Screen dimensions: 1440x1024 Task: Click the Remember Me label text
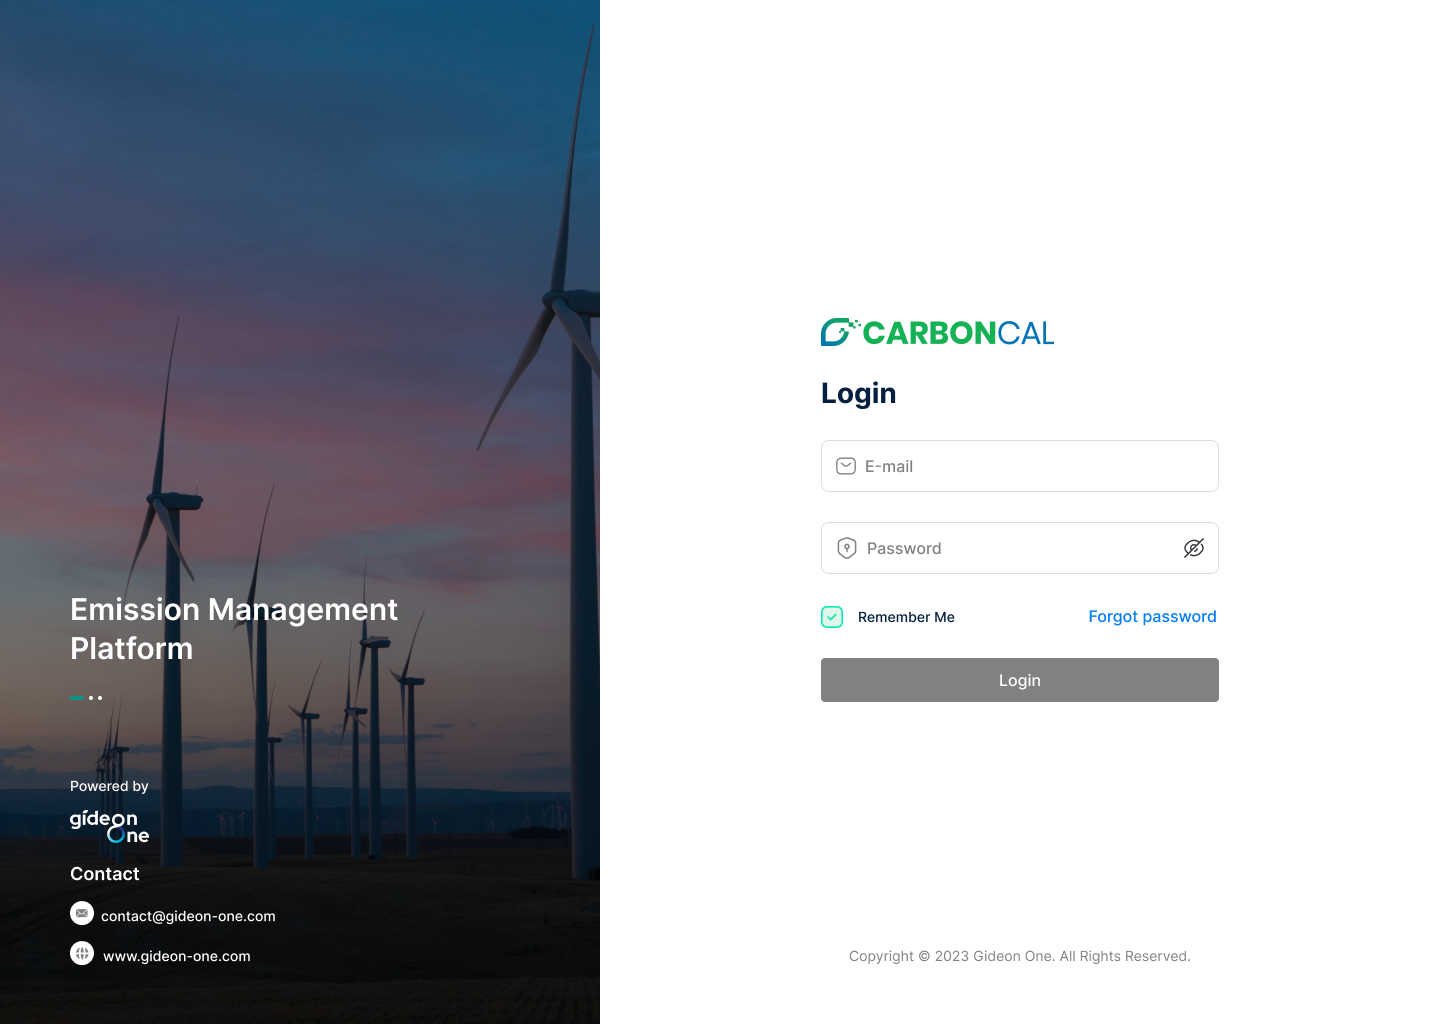point(906,617)
